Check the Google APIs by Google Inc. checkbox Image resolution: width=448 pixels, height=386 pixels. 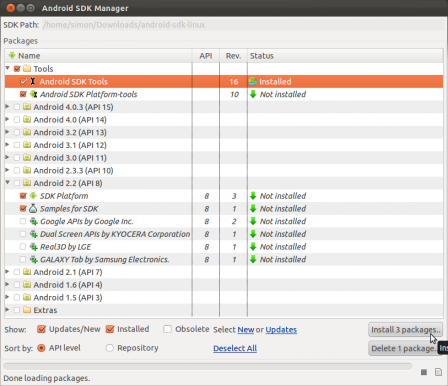pyautogui.click(x=23, y=221)
